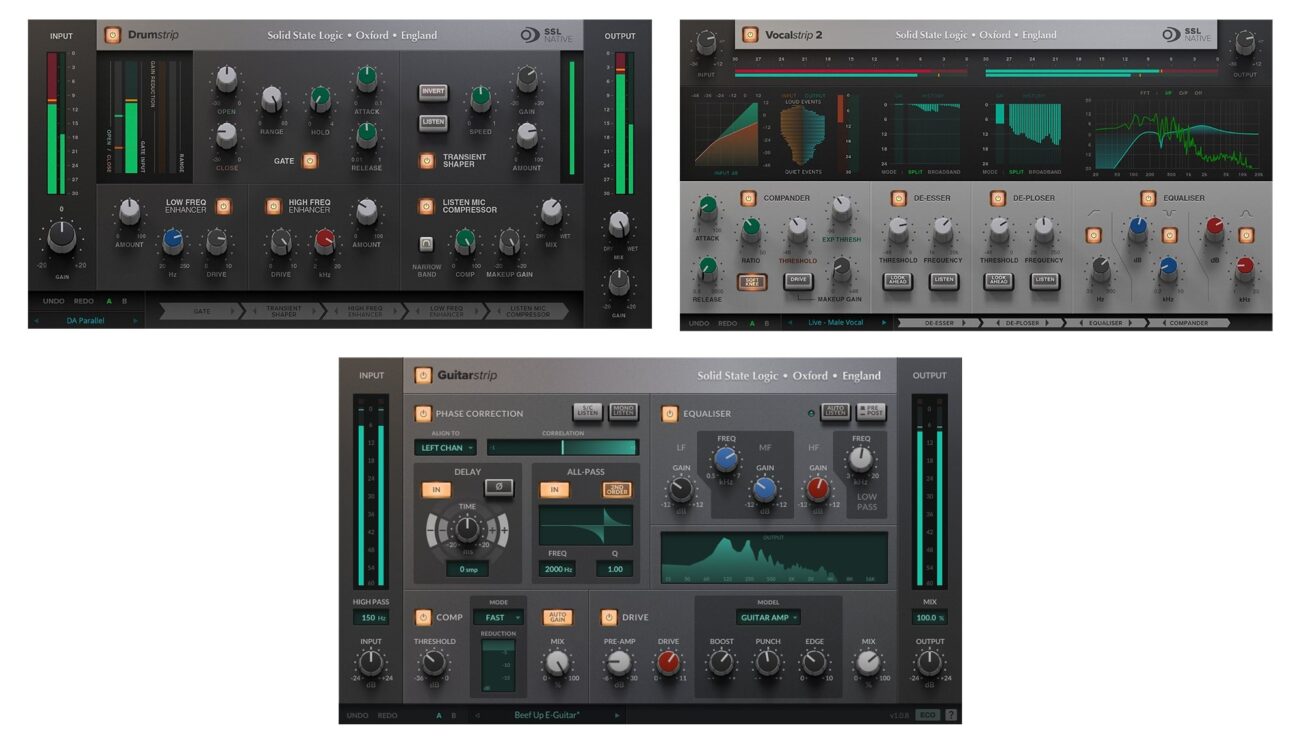
Task: Toggle the Guitarstrip plugin power button
Action: coord(423,375)
